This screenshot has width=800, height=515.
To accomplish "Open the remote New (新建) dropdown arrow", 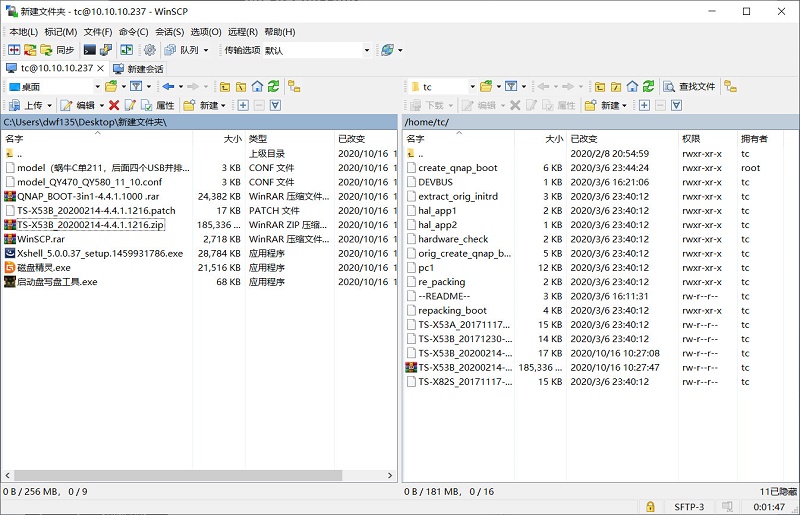I will click(x=624, y=106).
